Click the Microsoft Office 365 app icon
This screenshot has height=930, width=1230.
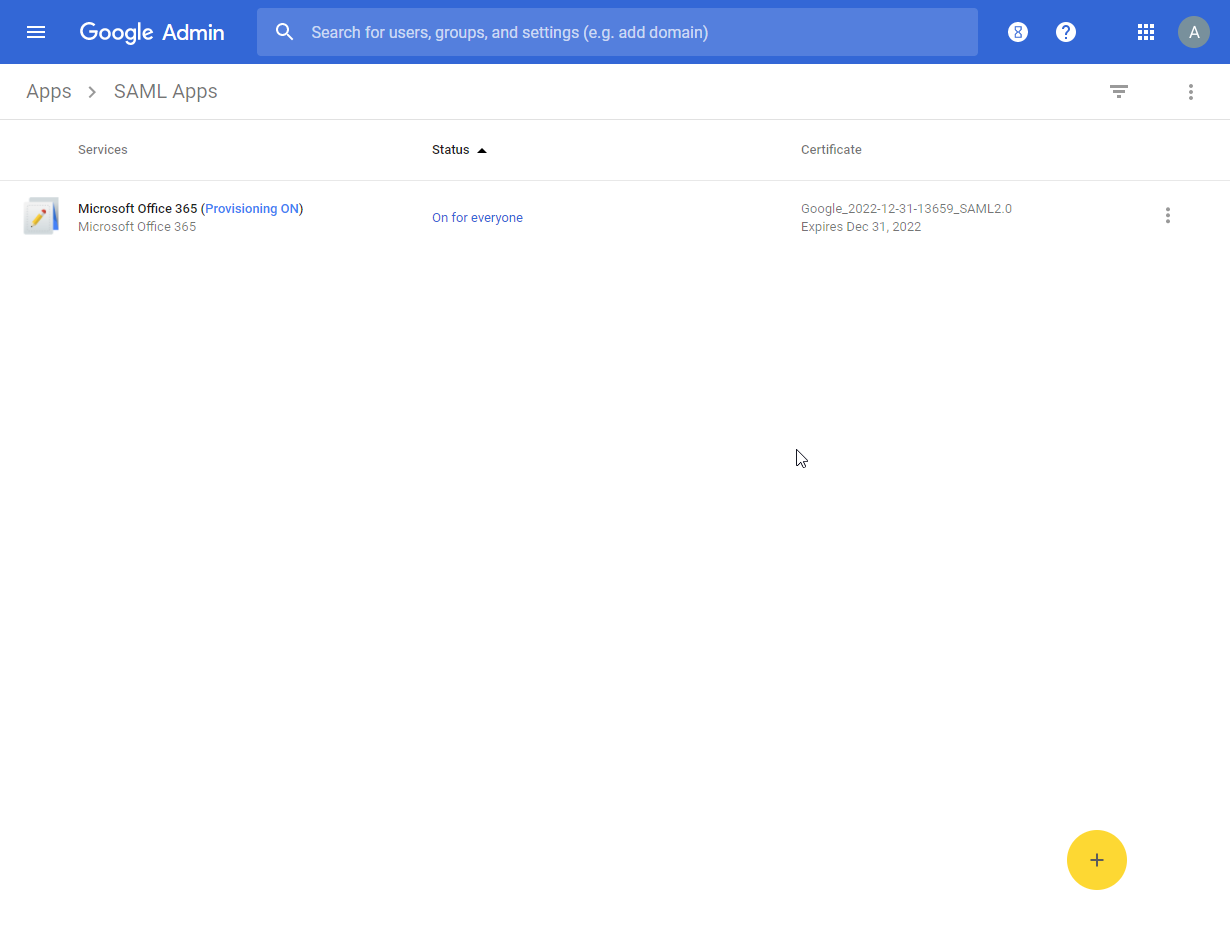point(41,216)
